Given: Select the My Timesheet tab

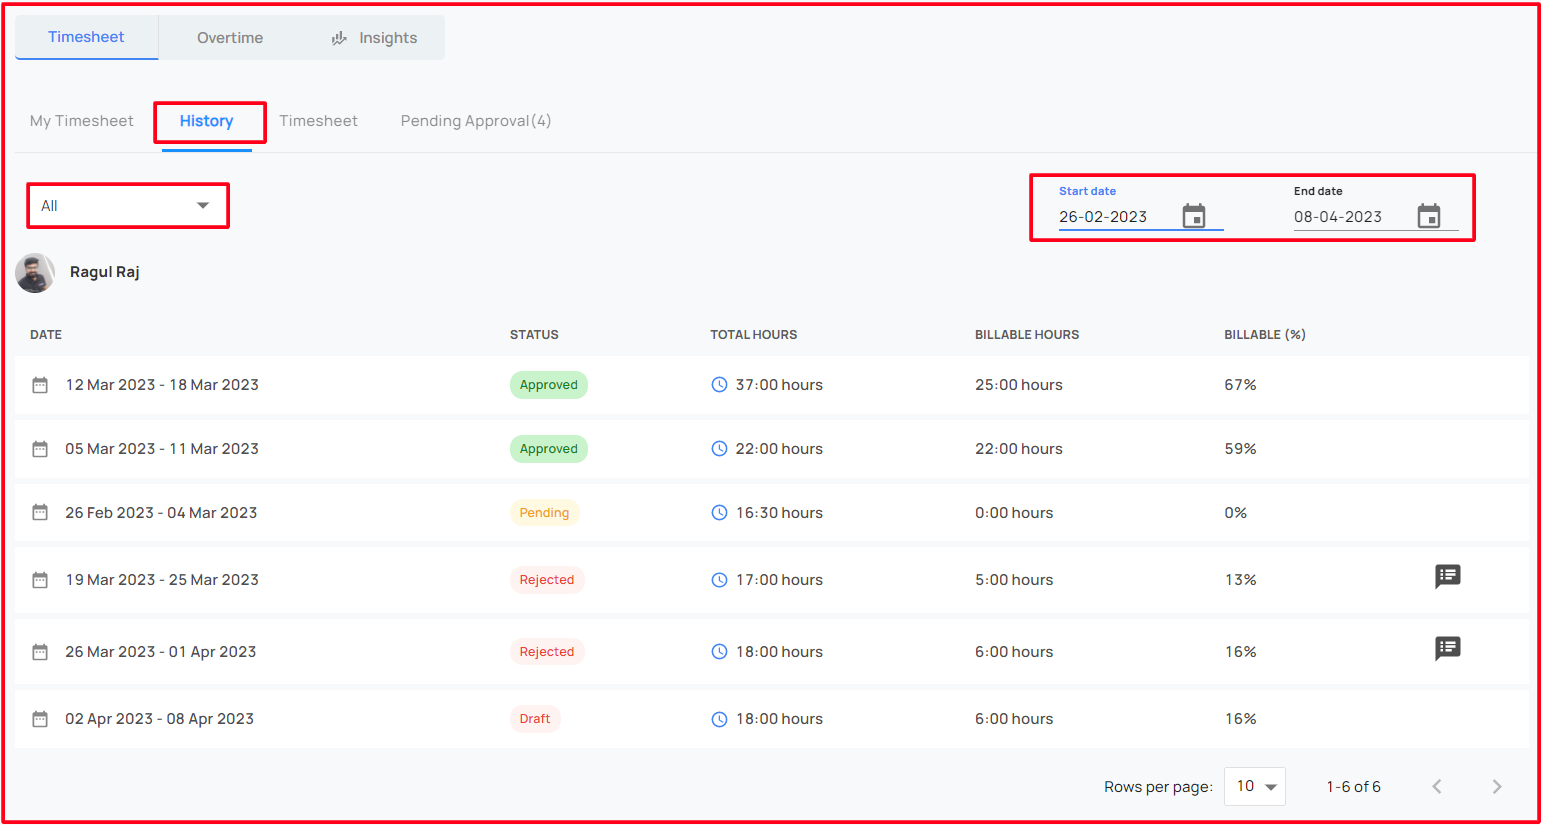Looking at the screenshot, I should tap(82, 121).
